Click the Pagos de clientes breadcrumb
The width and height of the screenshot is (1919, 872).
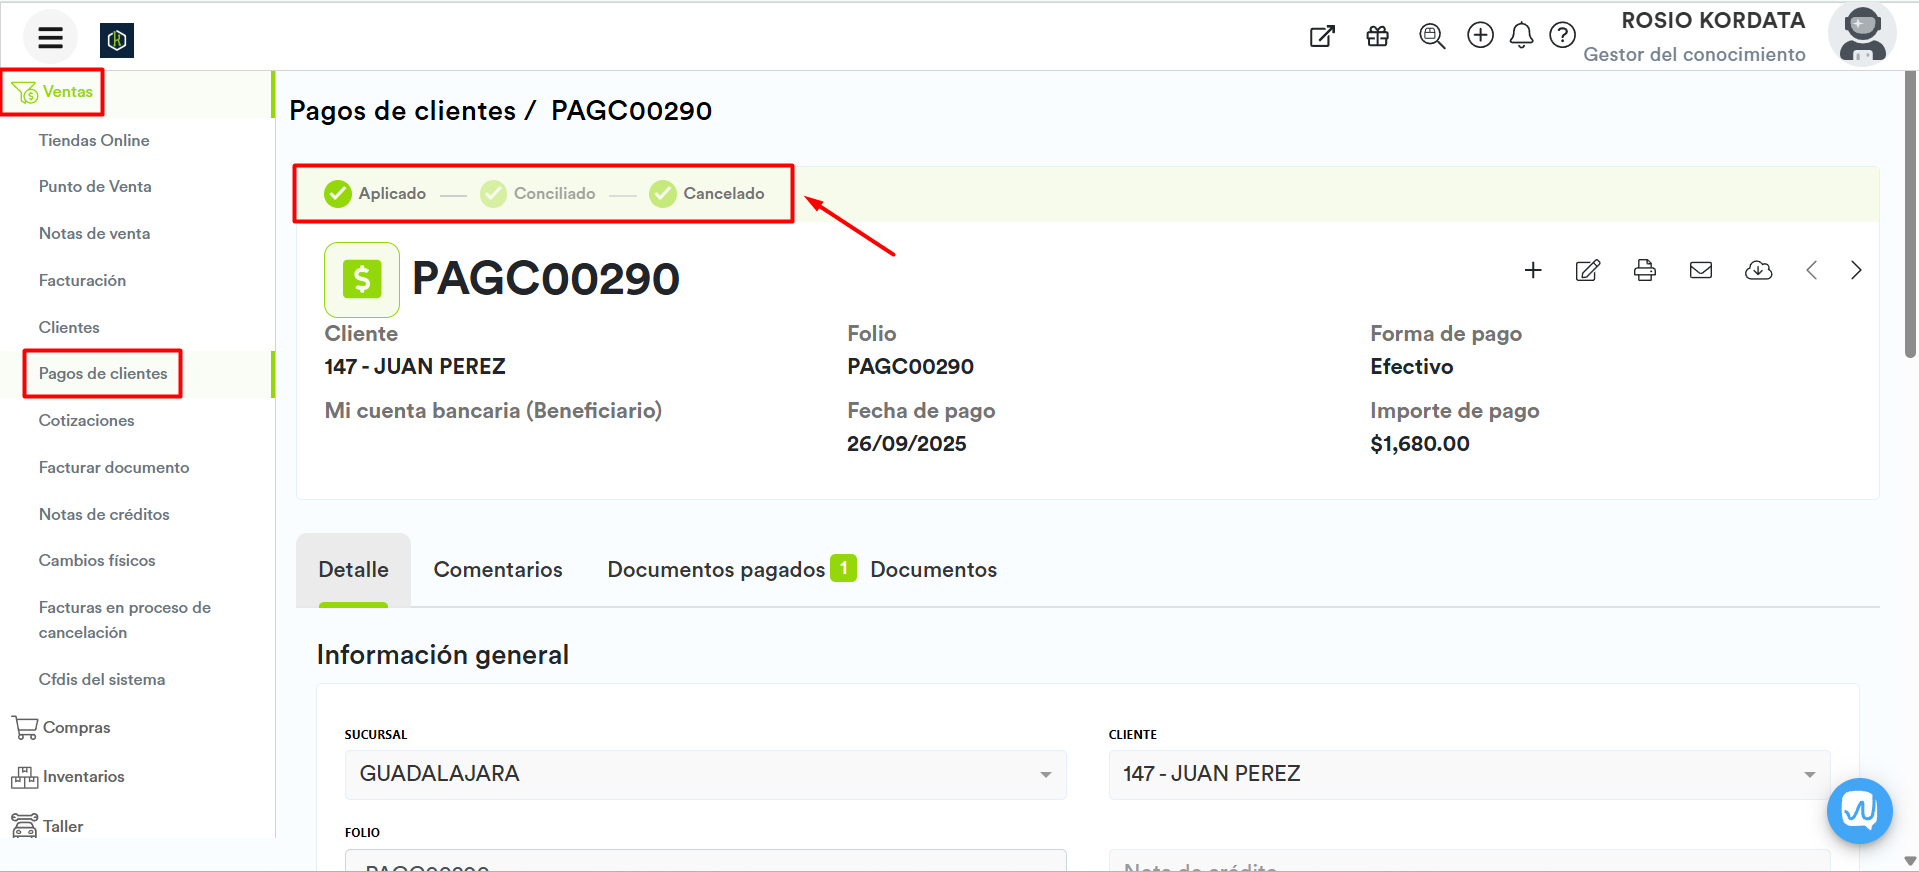(x=402, y=111)
